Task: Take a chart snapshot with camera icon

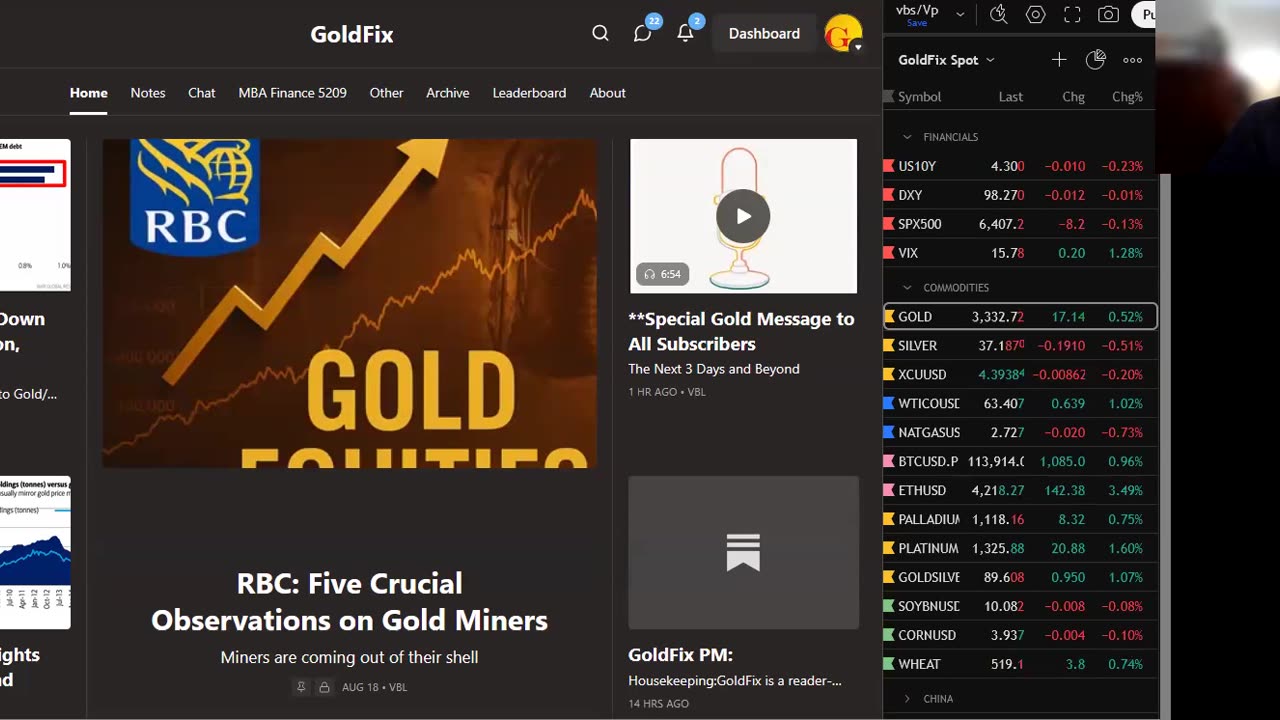Action: coord(1108,14)
